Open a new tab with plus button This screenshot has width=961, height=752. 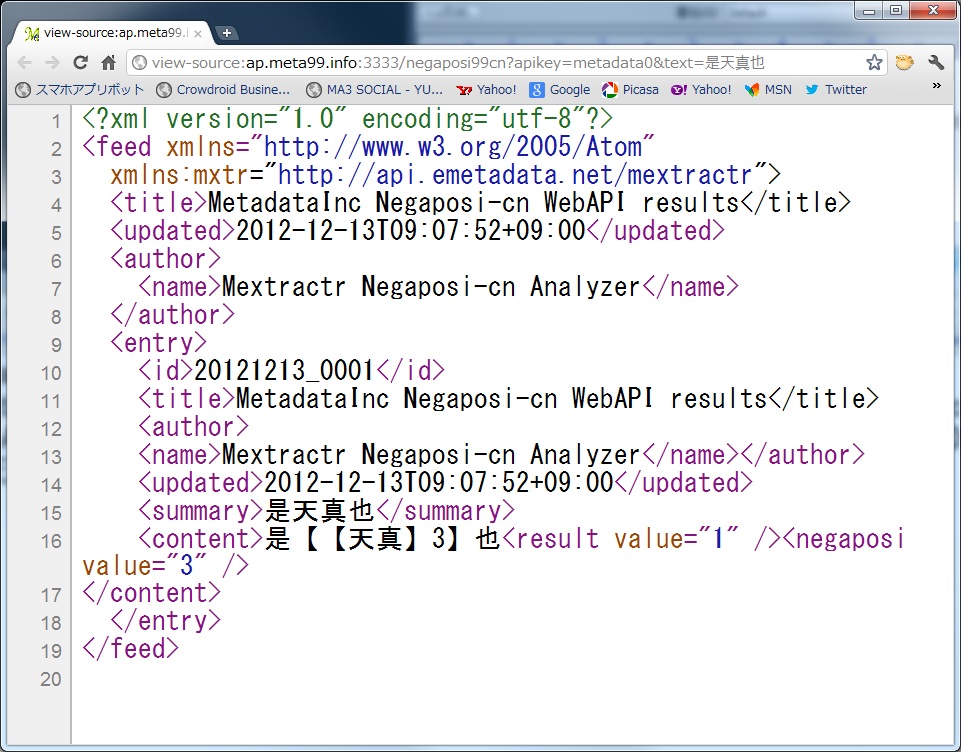(227, 33)
